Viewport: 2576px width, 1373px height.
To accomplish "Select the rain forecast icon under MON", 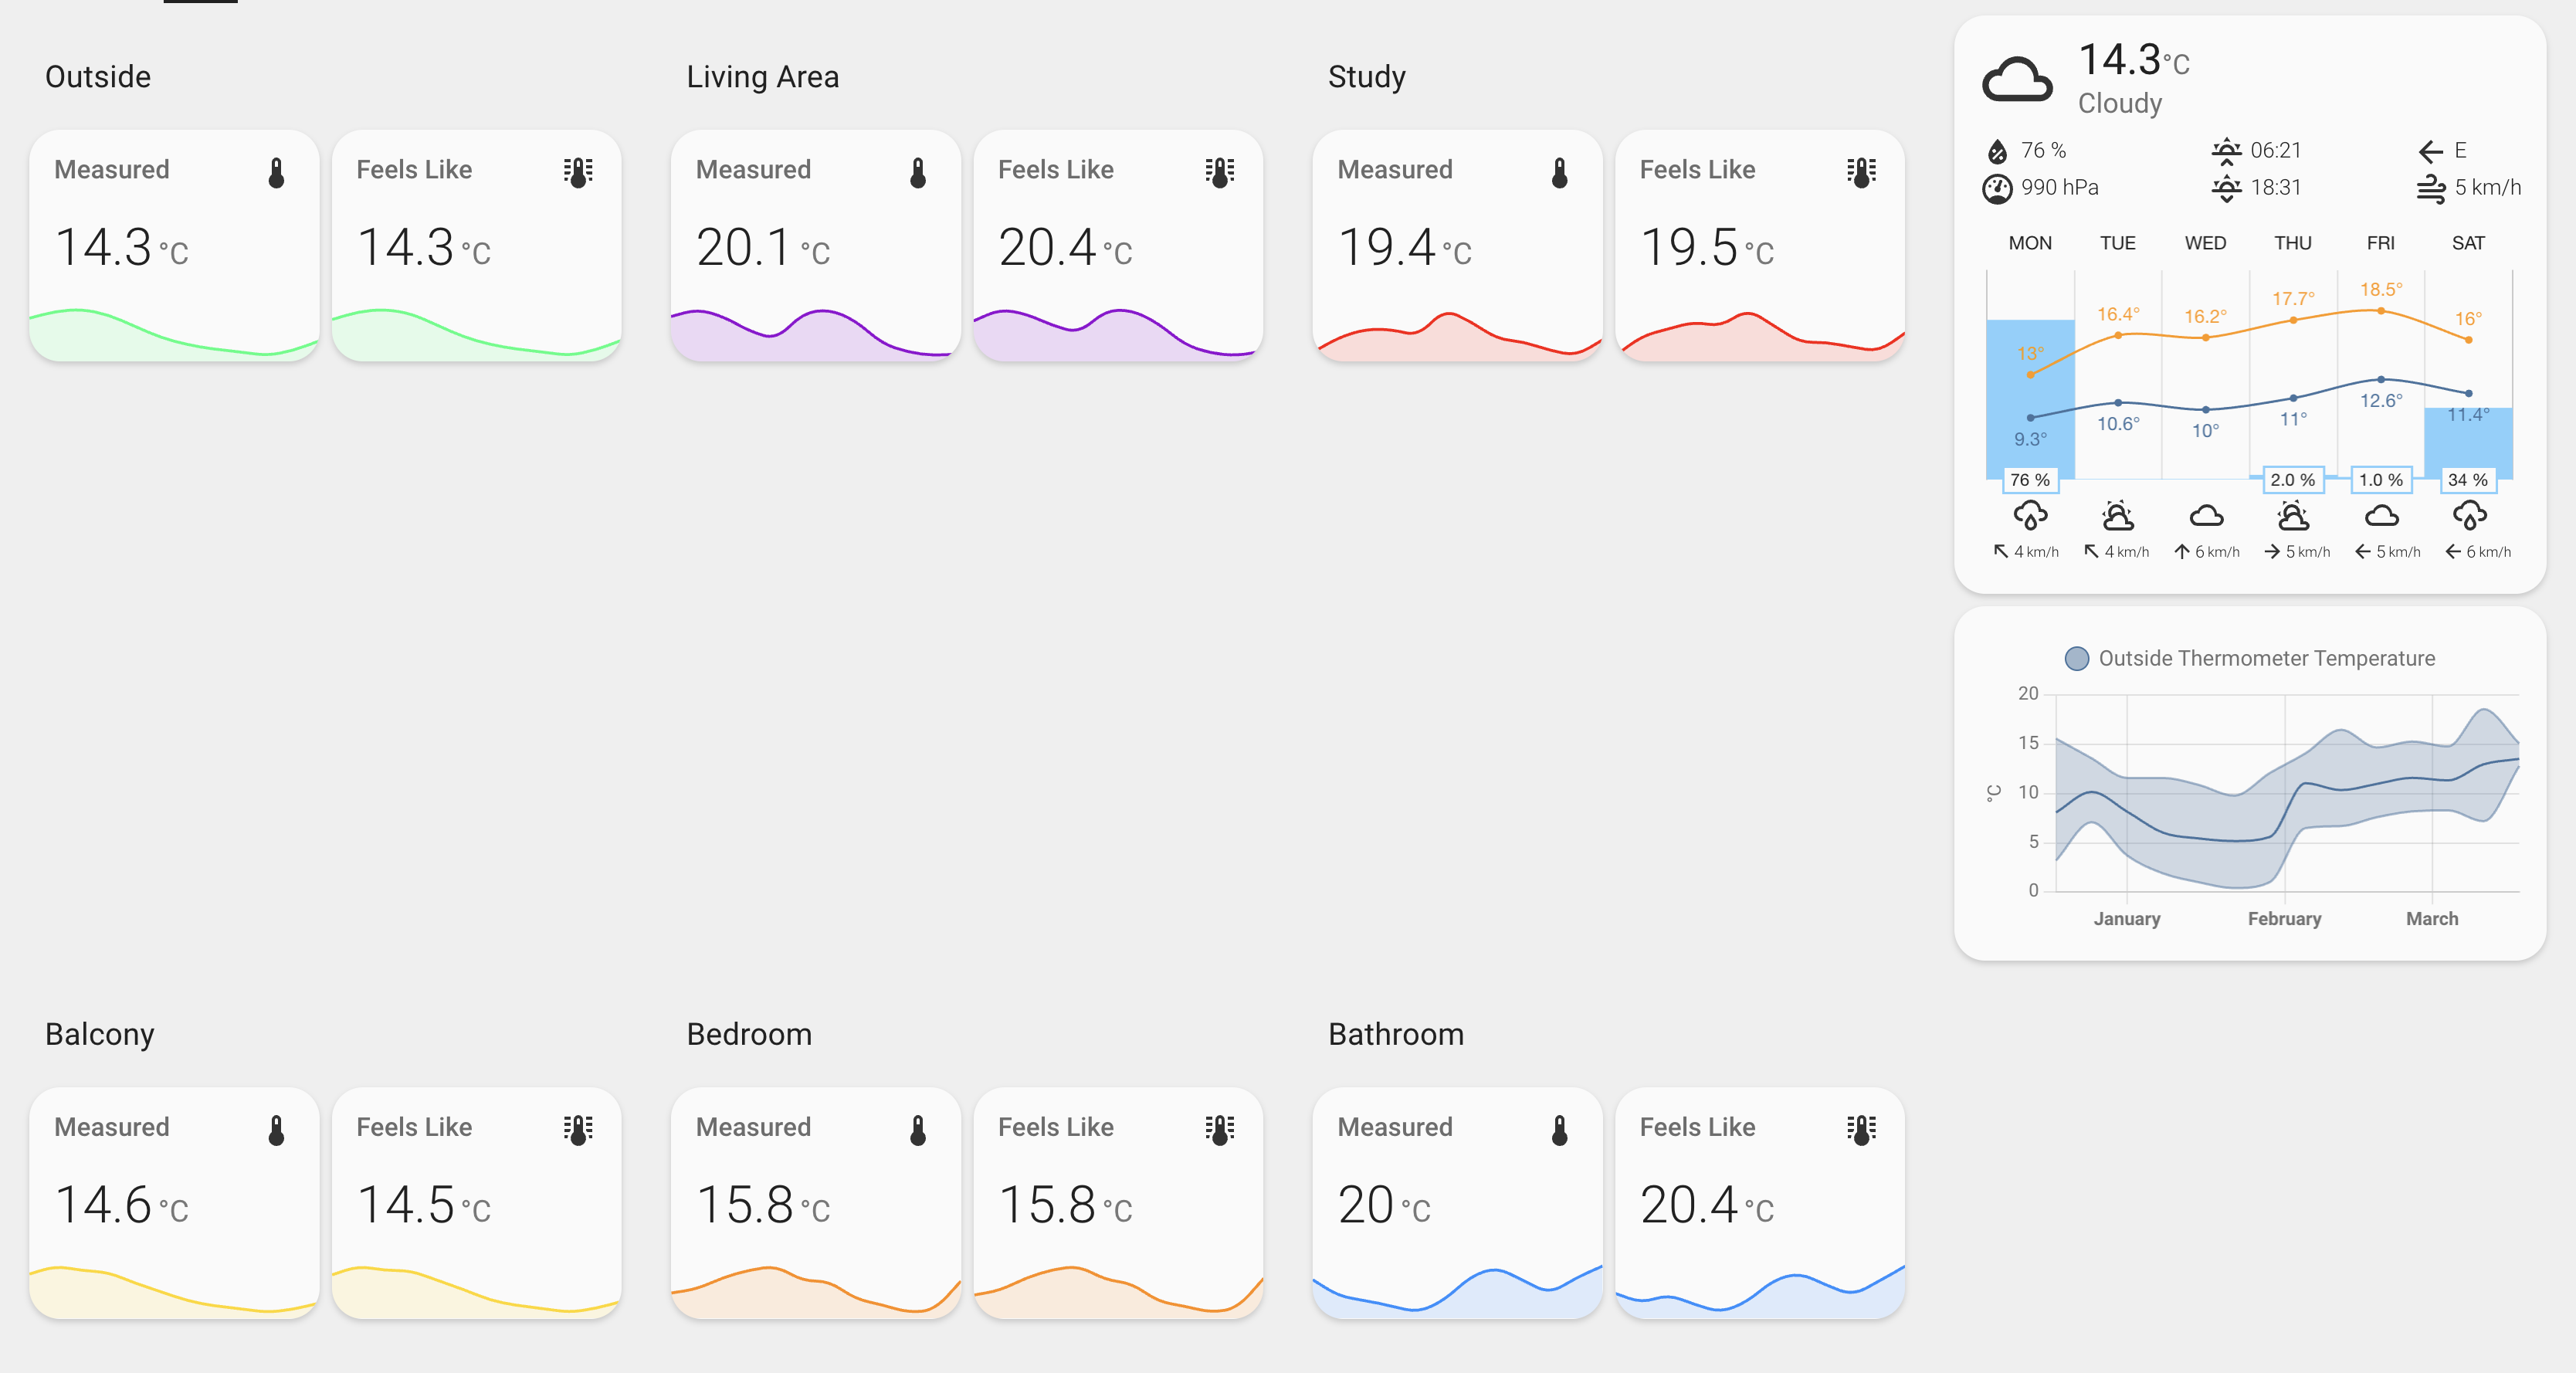I will (x=2029, y=516).
